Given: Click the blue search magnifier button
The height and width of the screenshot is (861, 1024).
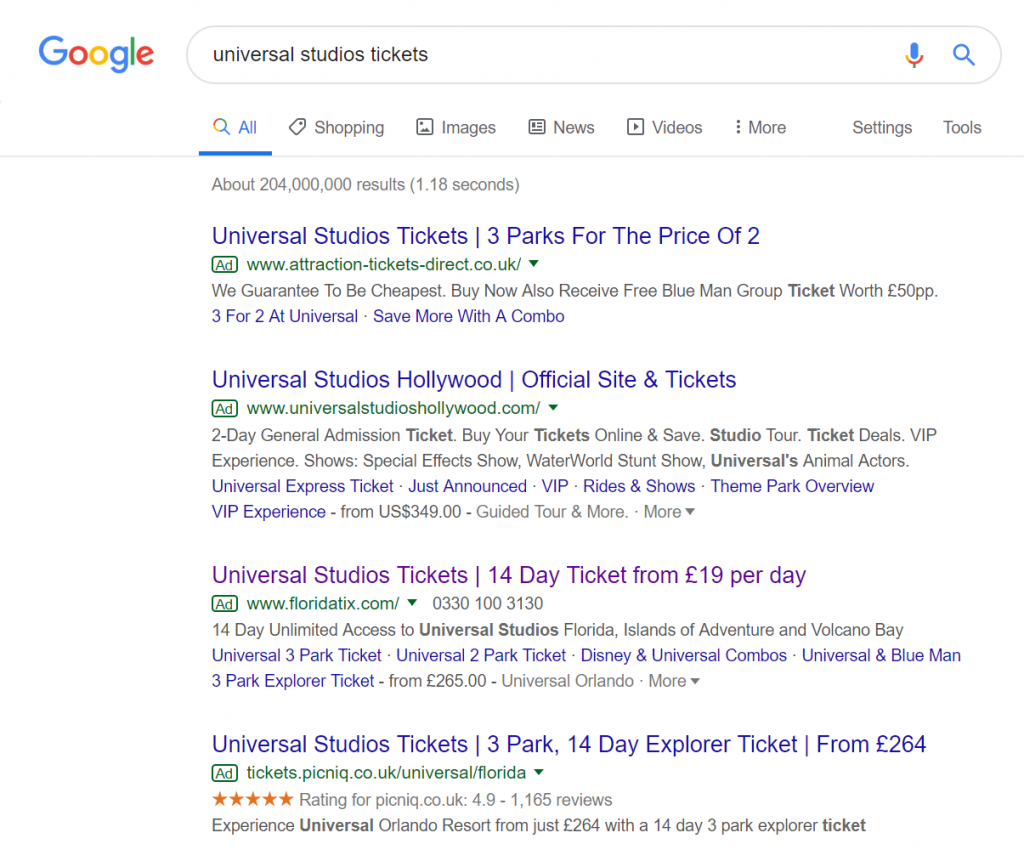Looking at the screenshot, I should coord(963,55).
